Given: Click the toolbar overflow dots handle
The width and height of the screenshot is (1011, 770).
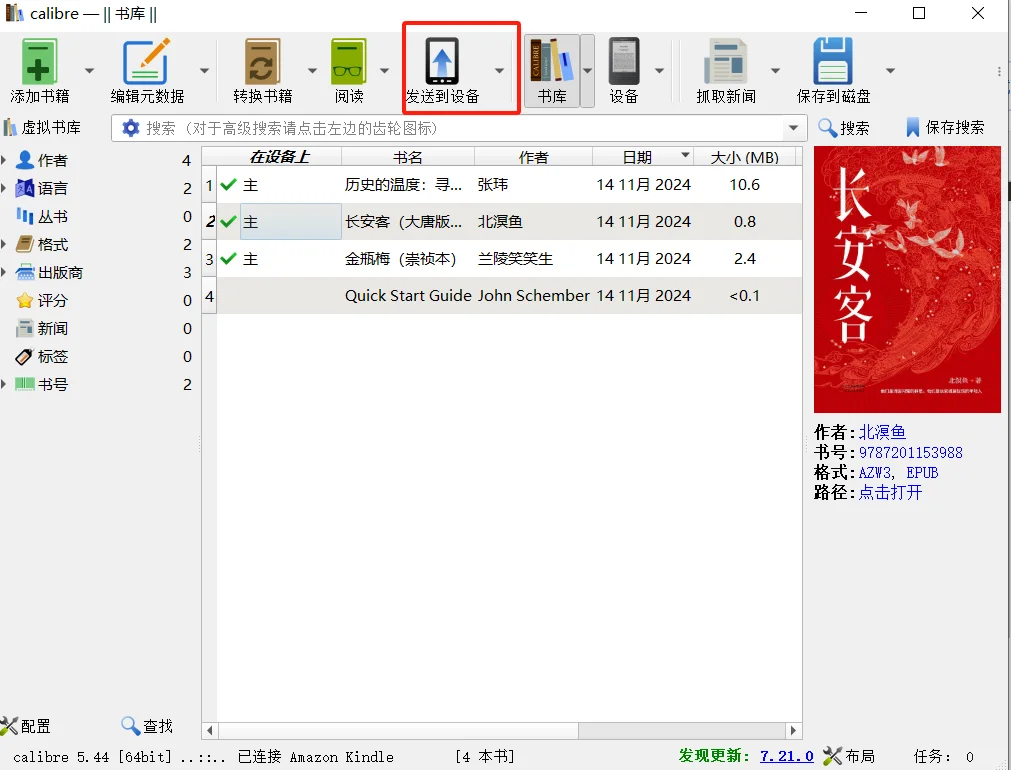Looking at the screenshot, I should [x=999, y=72].
